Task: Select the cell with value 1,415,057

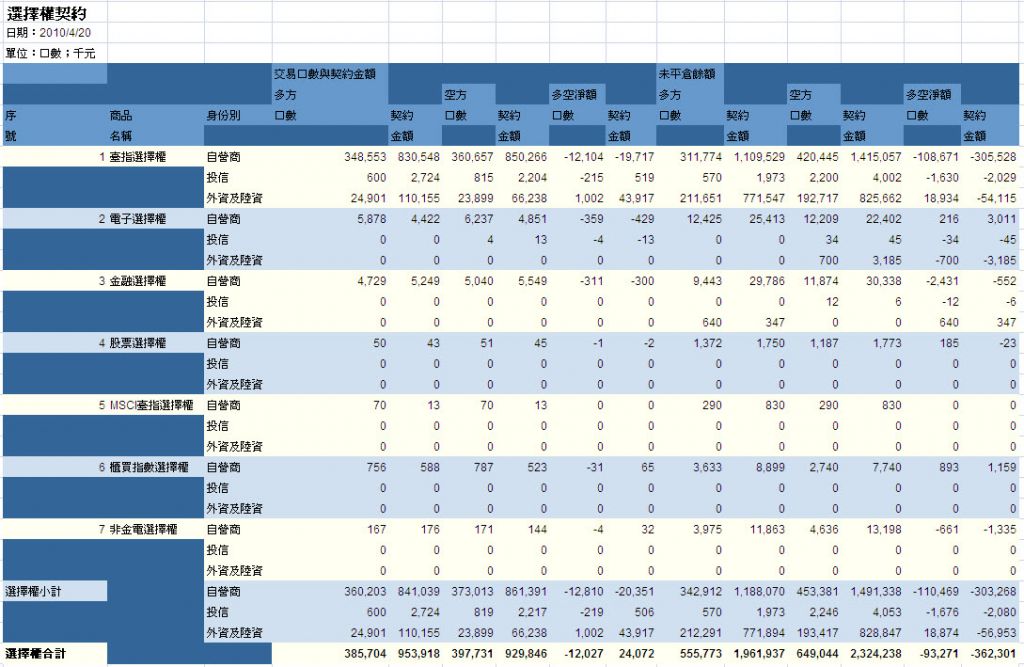Action: coord(876,157)
